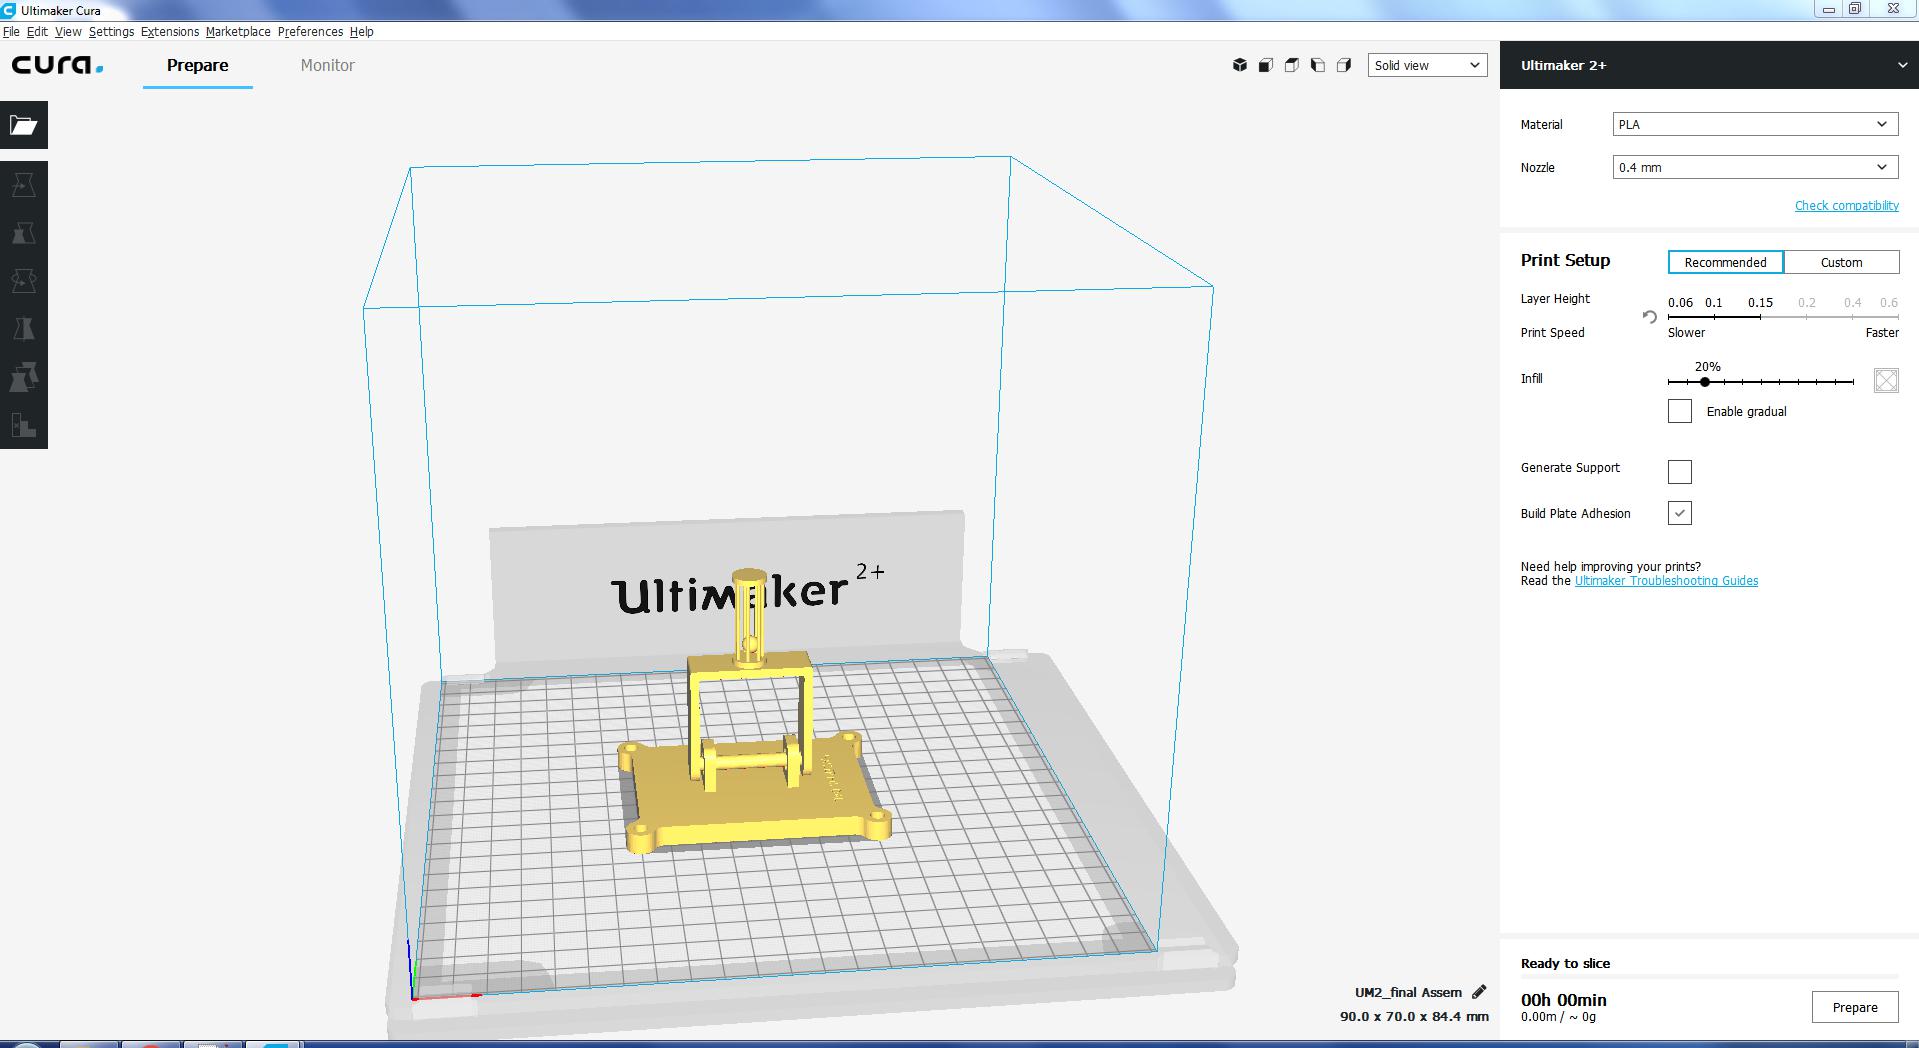Screen dimensions: 1919x1048
Task: Click the 0.00m / ~ 0g material estimate
Action: 1558,1017
